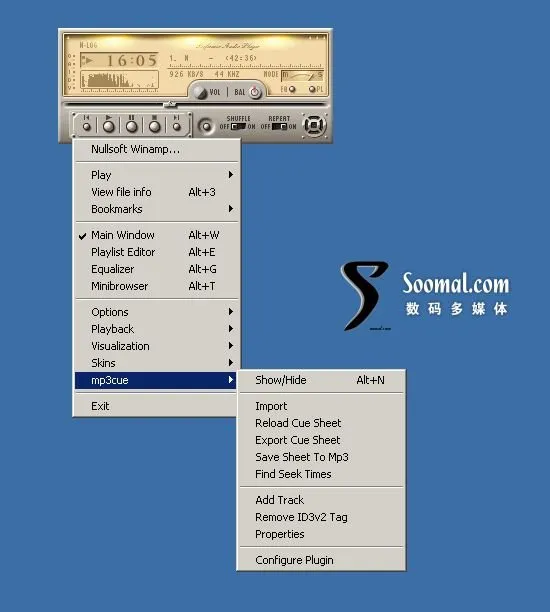The height and width of the screenshot is (612, 550).
Task: Click the previous track button
Action: 87,126
